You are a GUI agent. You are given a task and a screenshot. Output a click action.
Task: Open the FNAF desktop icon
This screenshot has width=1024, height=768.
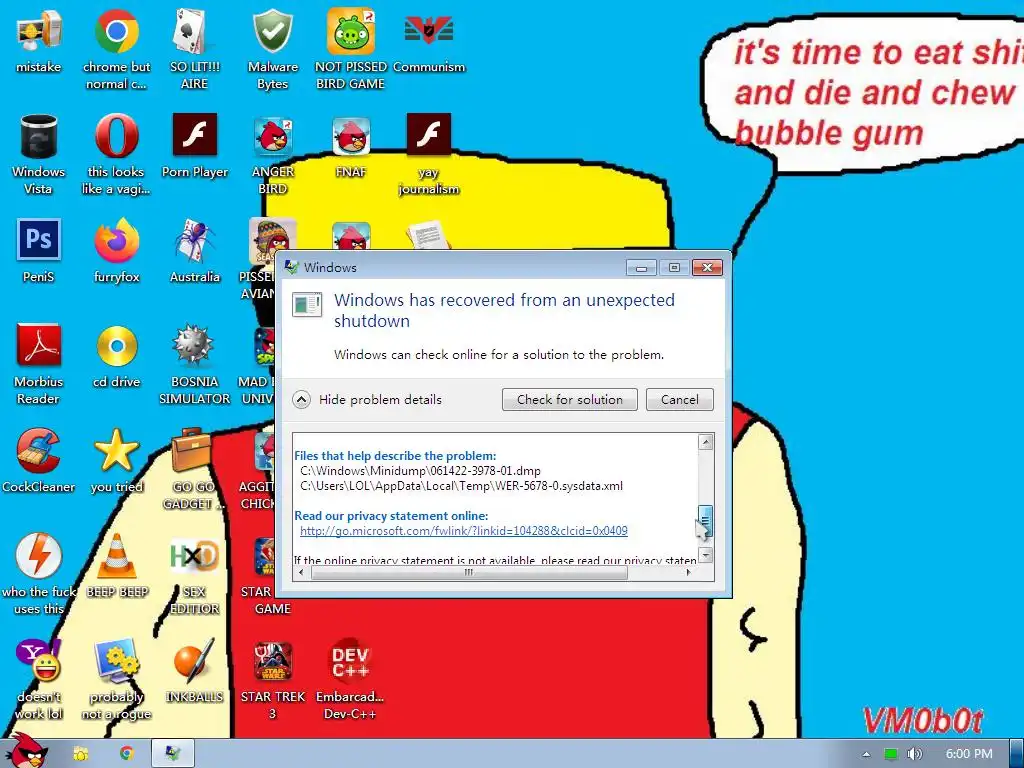click(351, 147)
